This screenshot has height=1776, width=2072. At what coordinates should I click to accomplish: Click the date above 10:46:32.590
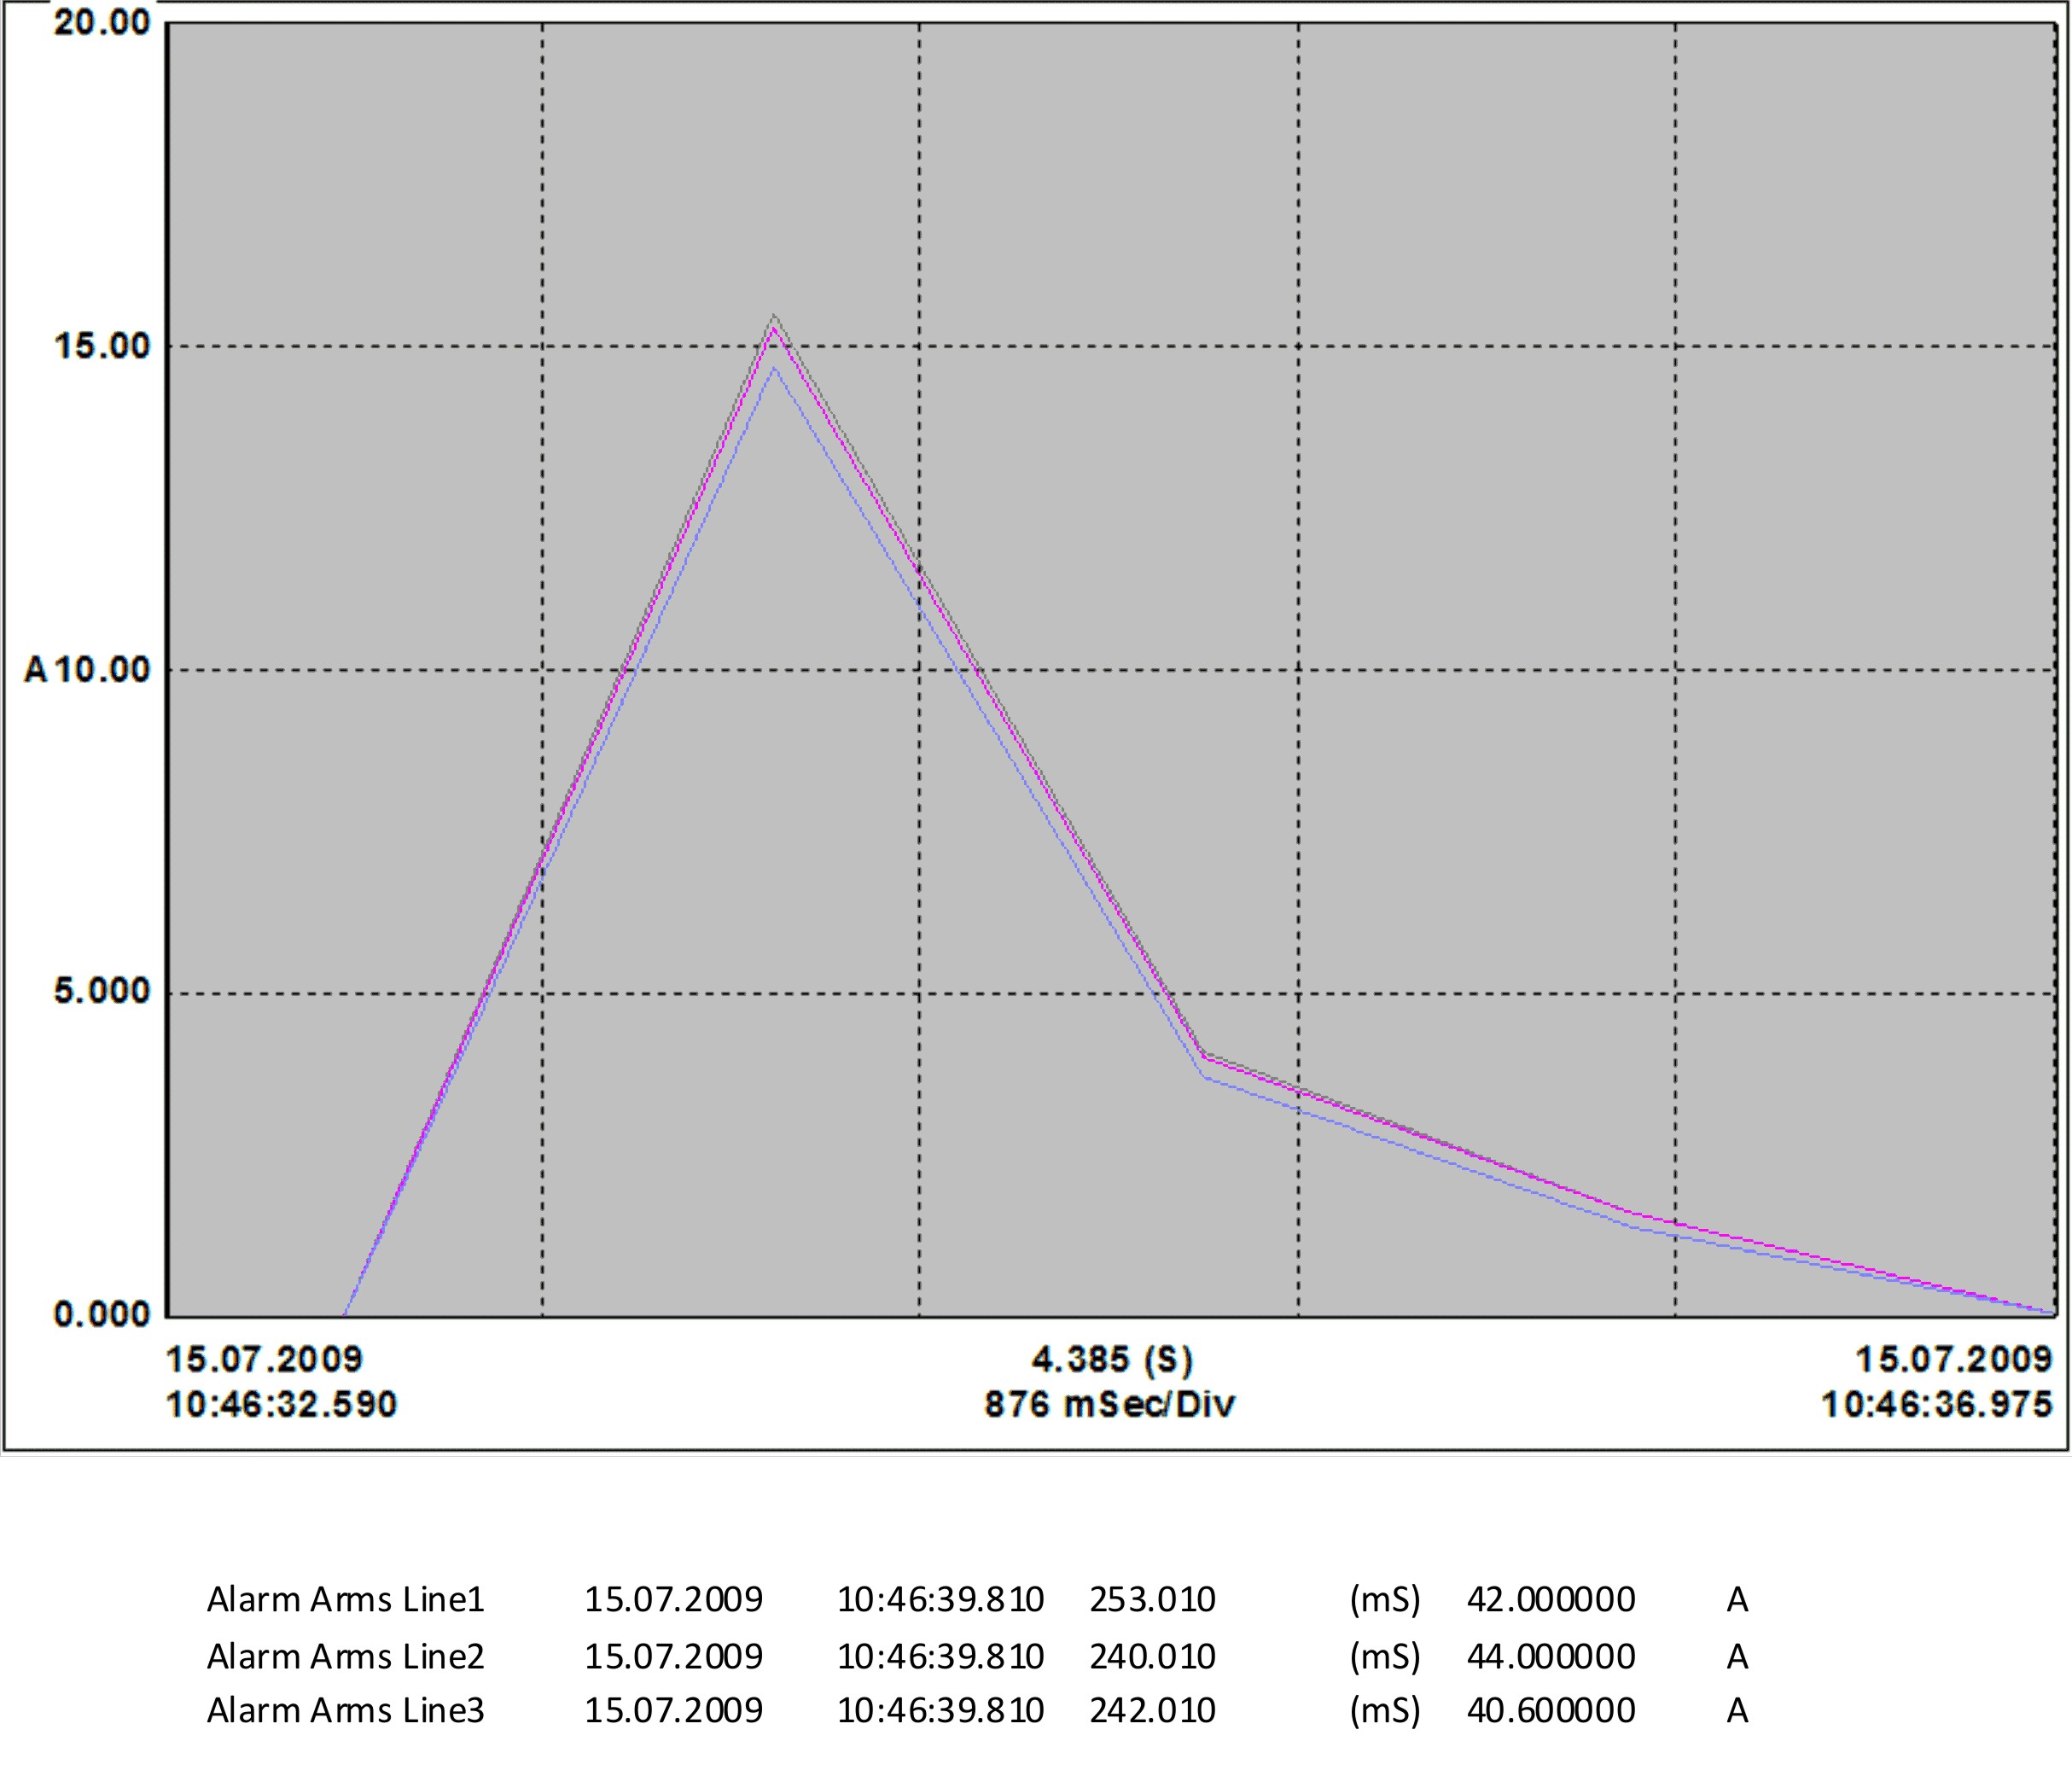(x=264, y=1360)
